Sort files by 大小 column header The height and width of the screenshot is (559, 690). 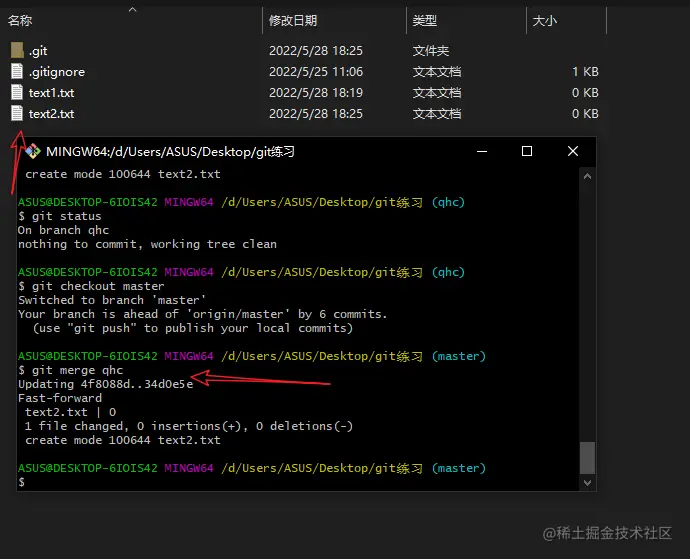(x=545, y=20)
